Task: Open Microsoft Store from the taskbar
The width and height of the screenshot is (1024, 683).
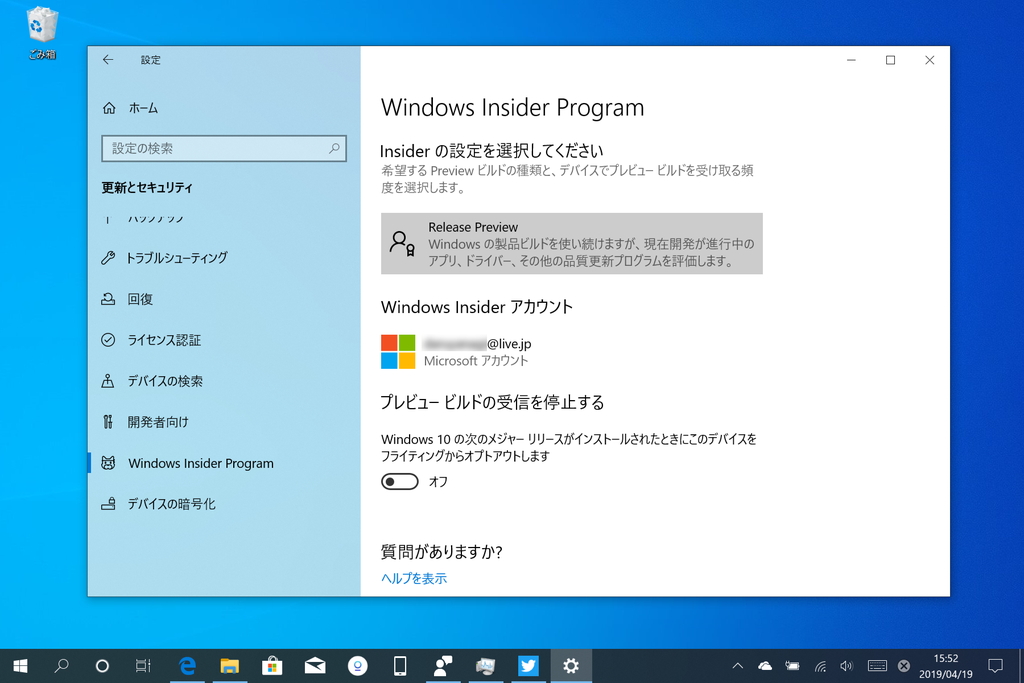Action: click(x=272, y=665)
